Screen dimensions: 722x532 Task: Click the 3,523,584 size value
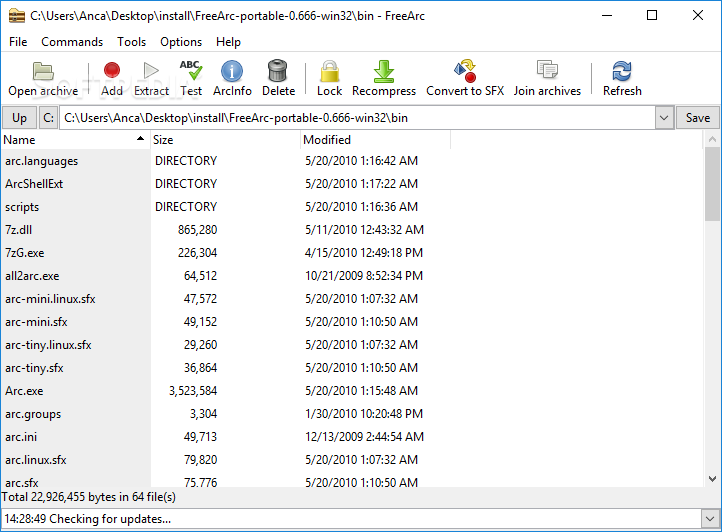193,391
